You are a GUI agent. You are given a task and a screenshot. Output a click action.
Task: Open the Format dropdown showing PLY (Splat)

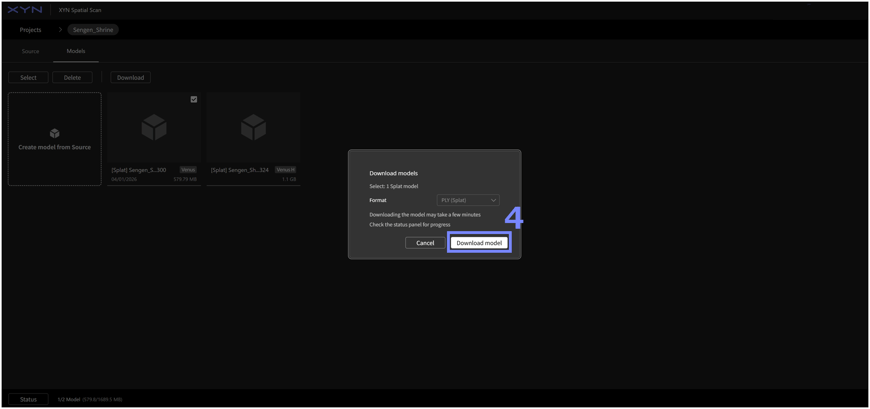coord(467,200)
